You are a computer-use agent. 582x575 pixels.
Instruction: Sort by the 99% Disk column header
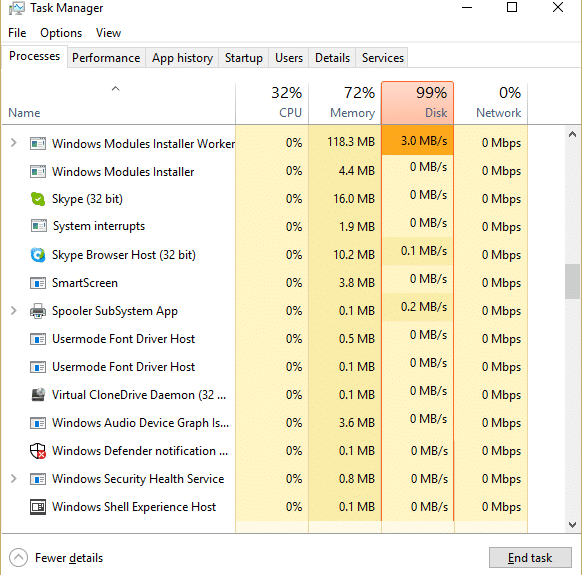tap(418, 103)
